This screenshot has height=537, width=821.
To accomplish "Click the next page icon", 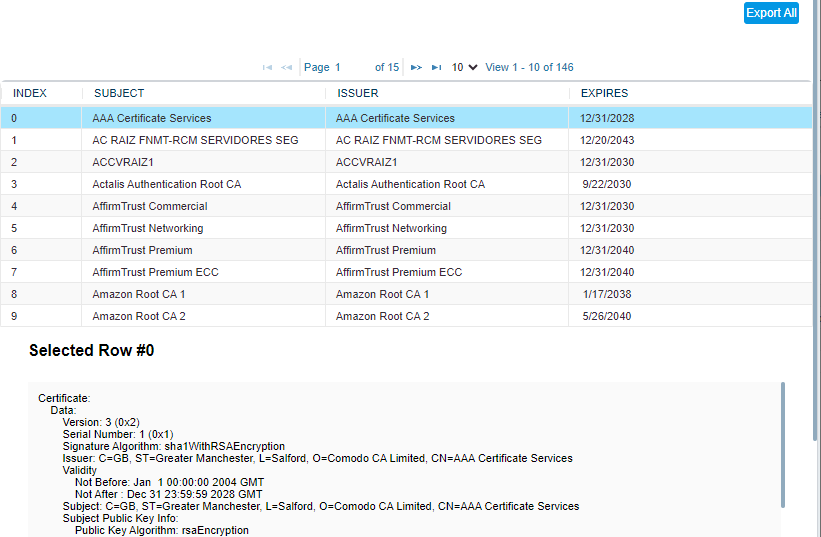I will click(x=416, y=68).
